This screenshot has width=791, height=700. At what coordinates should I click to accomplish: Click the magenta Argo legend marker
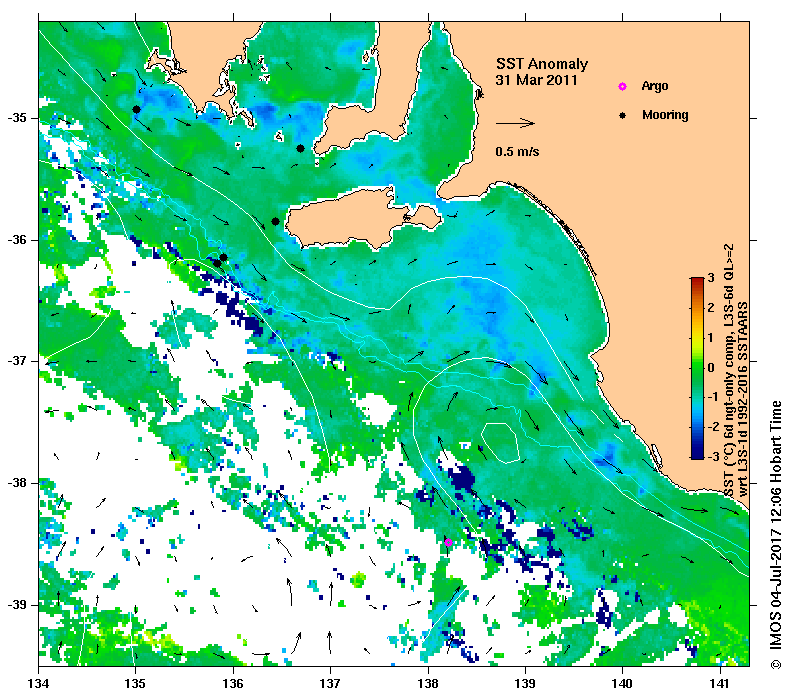[x=622, y=86]
